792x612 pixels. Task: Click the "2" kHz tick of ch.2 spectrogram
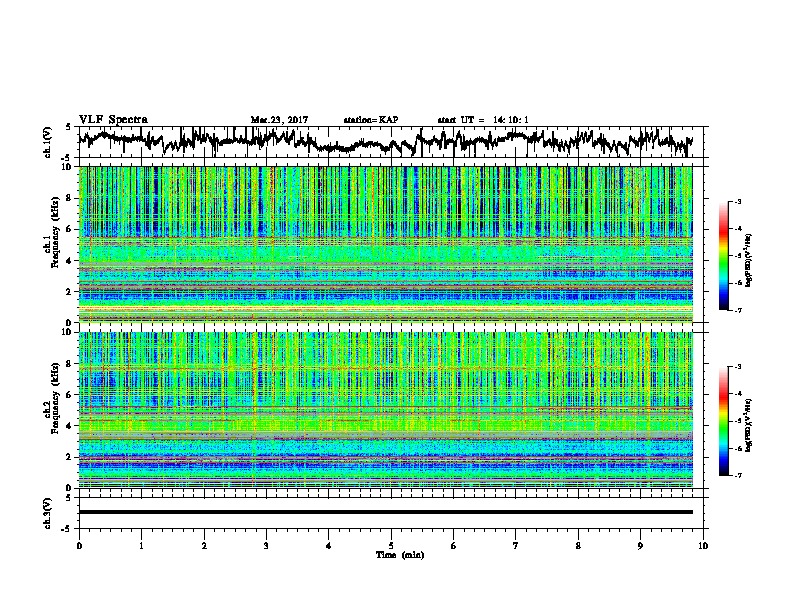coord(70,457)
